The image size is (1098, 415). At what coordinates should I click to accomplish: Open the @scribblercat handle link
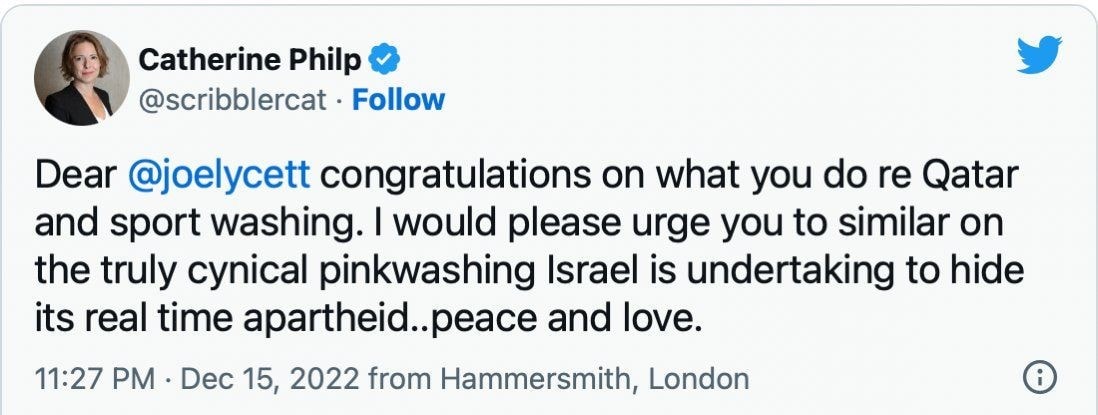232,100
